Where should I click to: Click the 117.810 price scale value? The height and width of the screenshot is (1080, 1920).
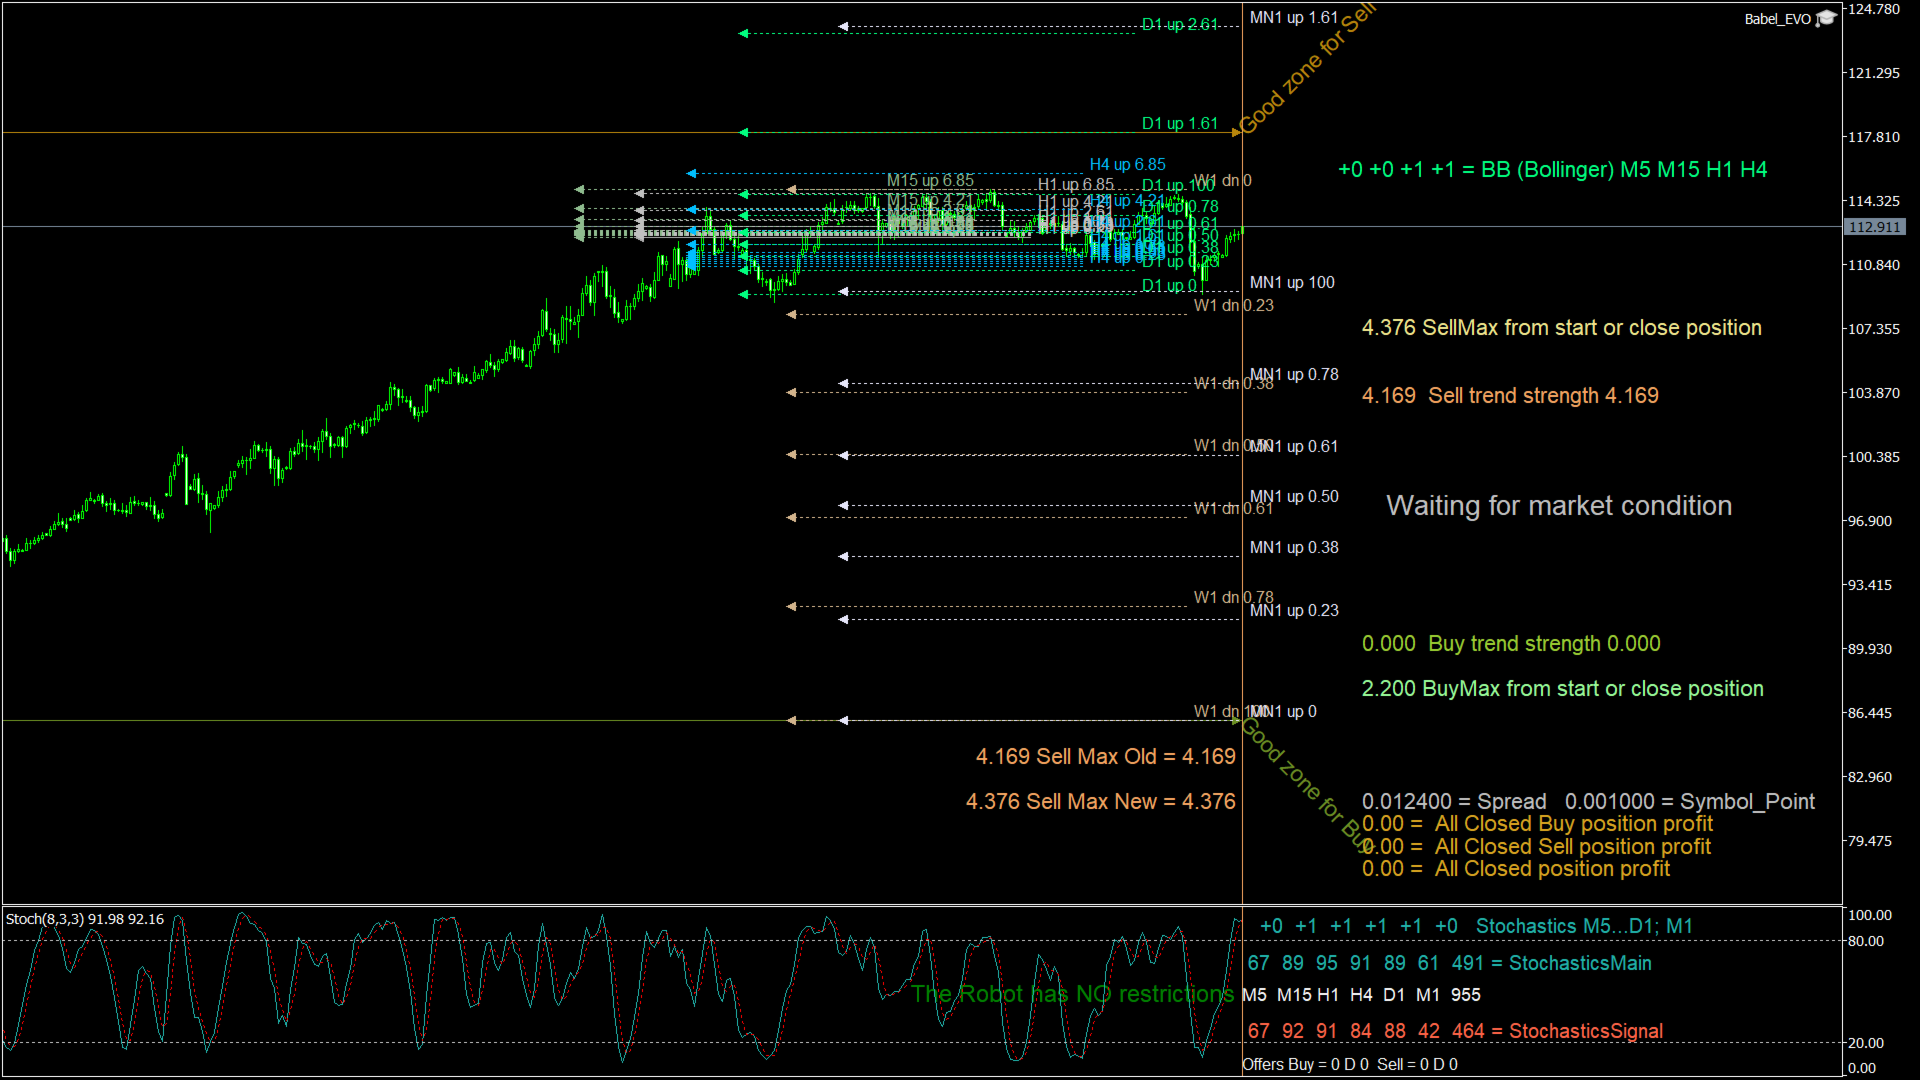(x=1873, y=138)
